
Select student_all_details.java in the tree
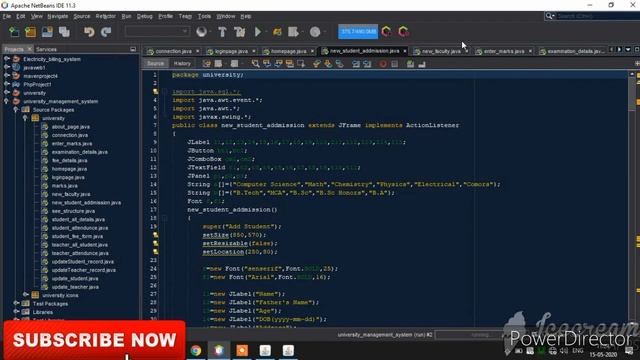point(78,220)
